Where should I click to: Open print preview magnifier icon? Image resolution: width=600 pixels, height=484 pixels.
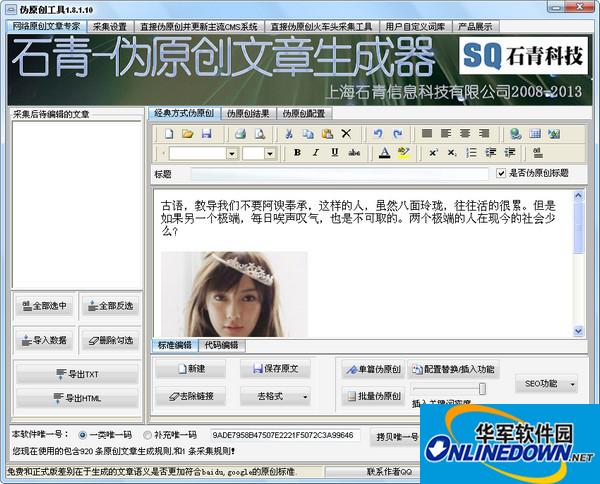click(260, 134)
